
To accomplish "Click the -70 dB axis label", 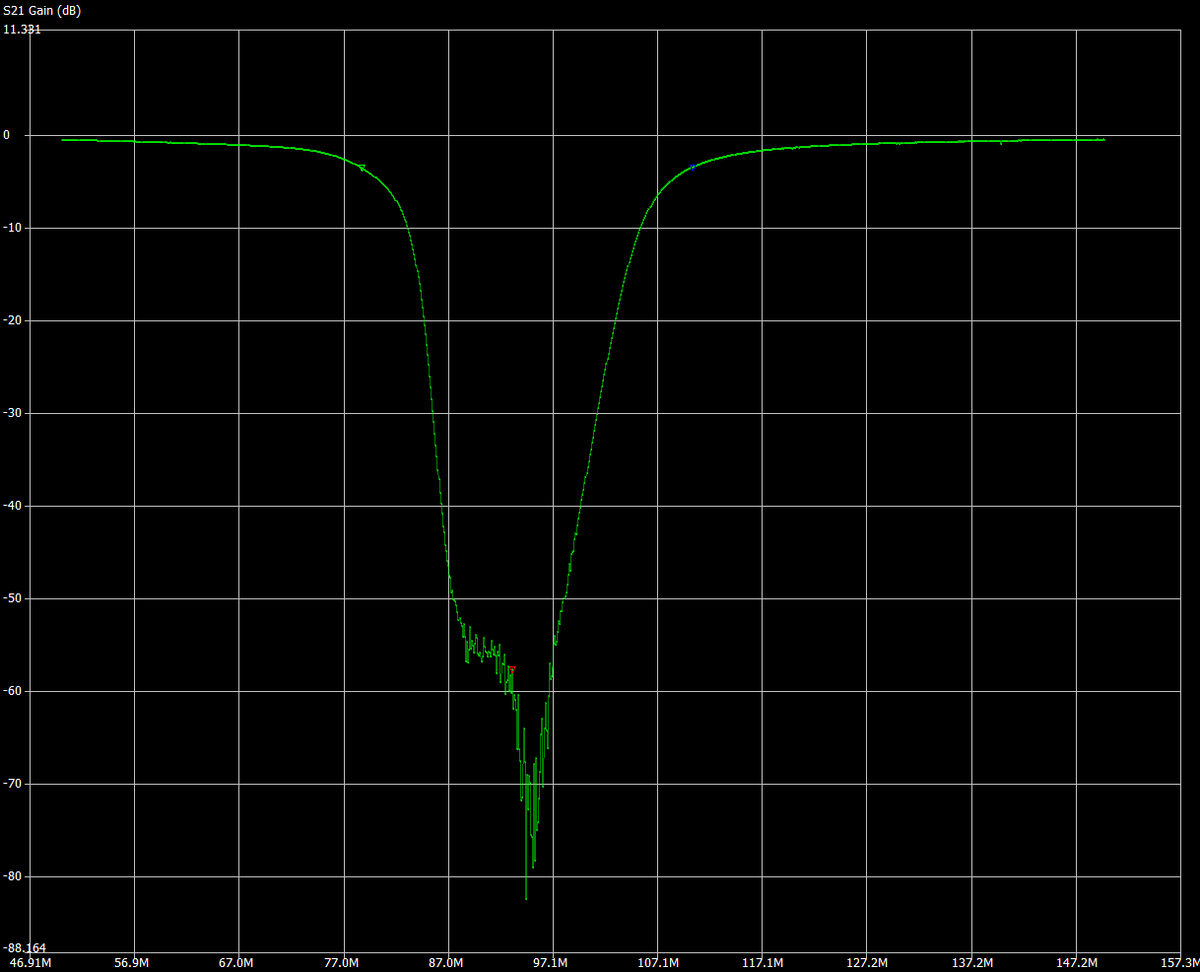I will point(12,784).
